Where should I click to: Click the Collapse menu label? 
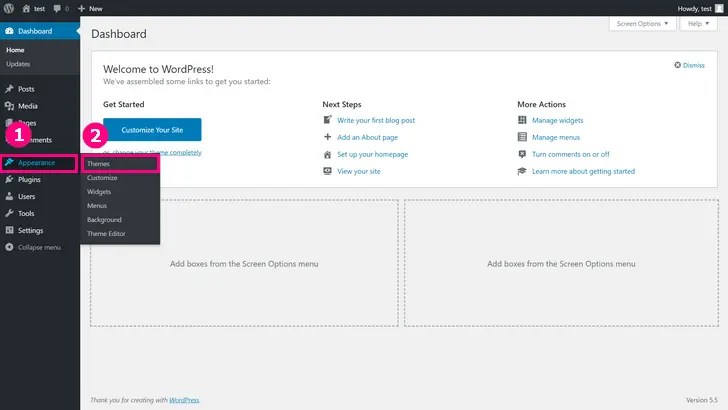39,247
